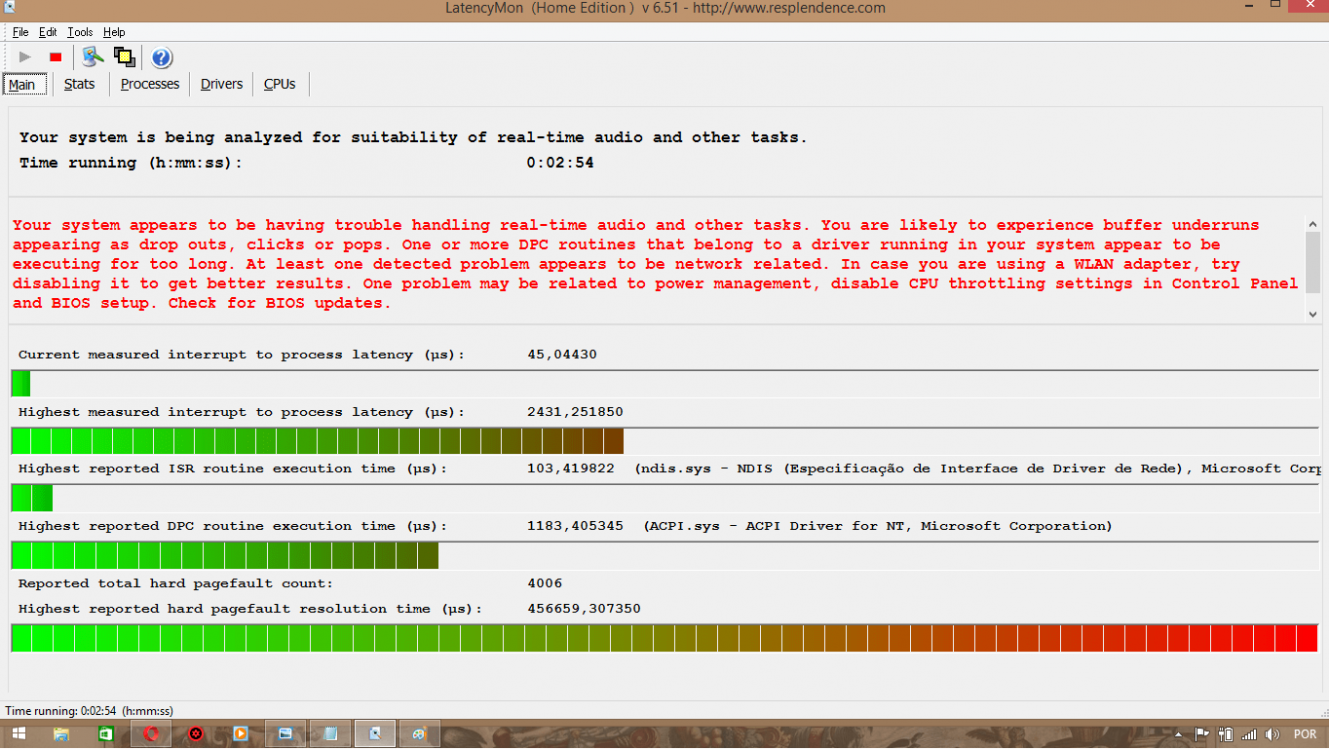Click the hard pagefault count value 4006
Screen dimensions: 1329x750
coord(545,583)
